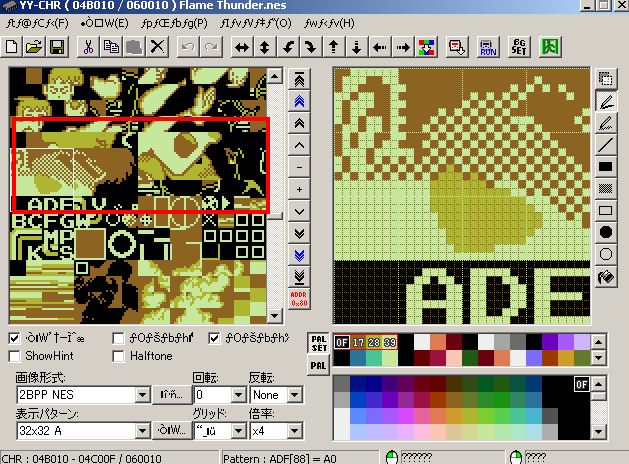Screen dimensions: 629x464
Task: Open the Options (O) menu
Action: [256, 23]
